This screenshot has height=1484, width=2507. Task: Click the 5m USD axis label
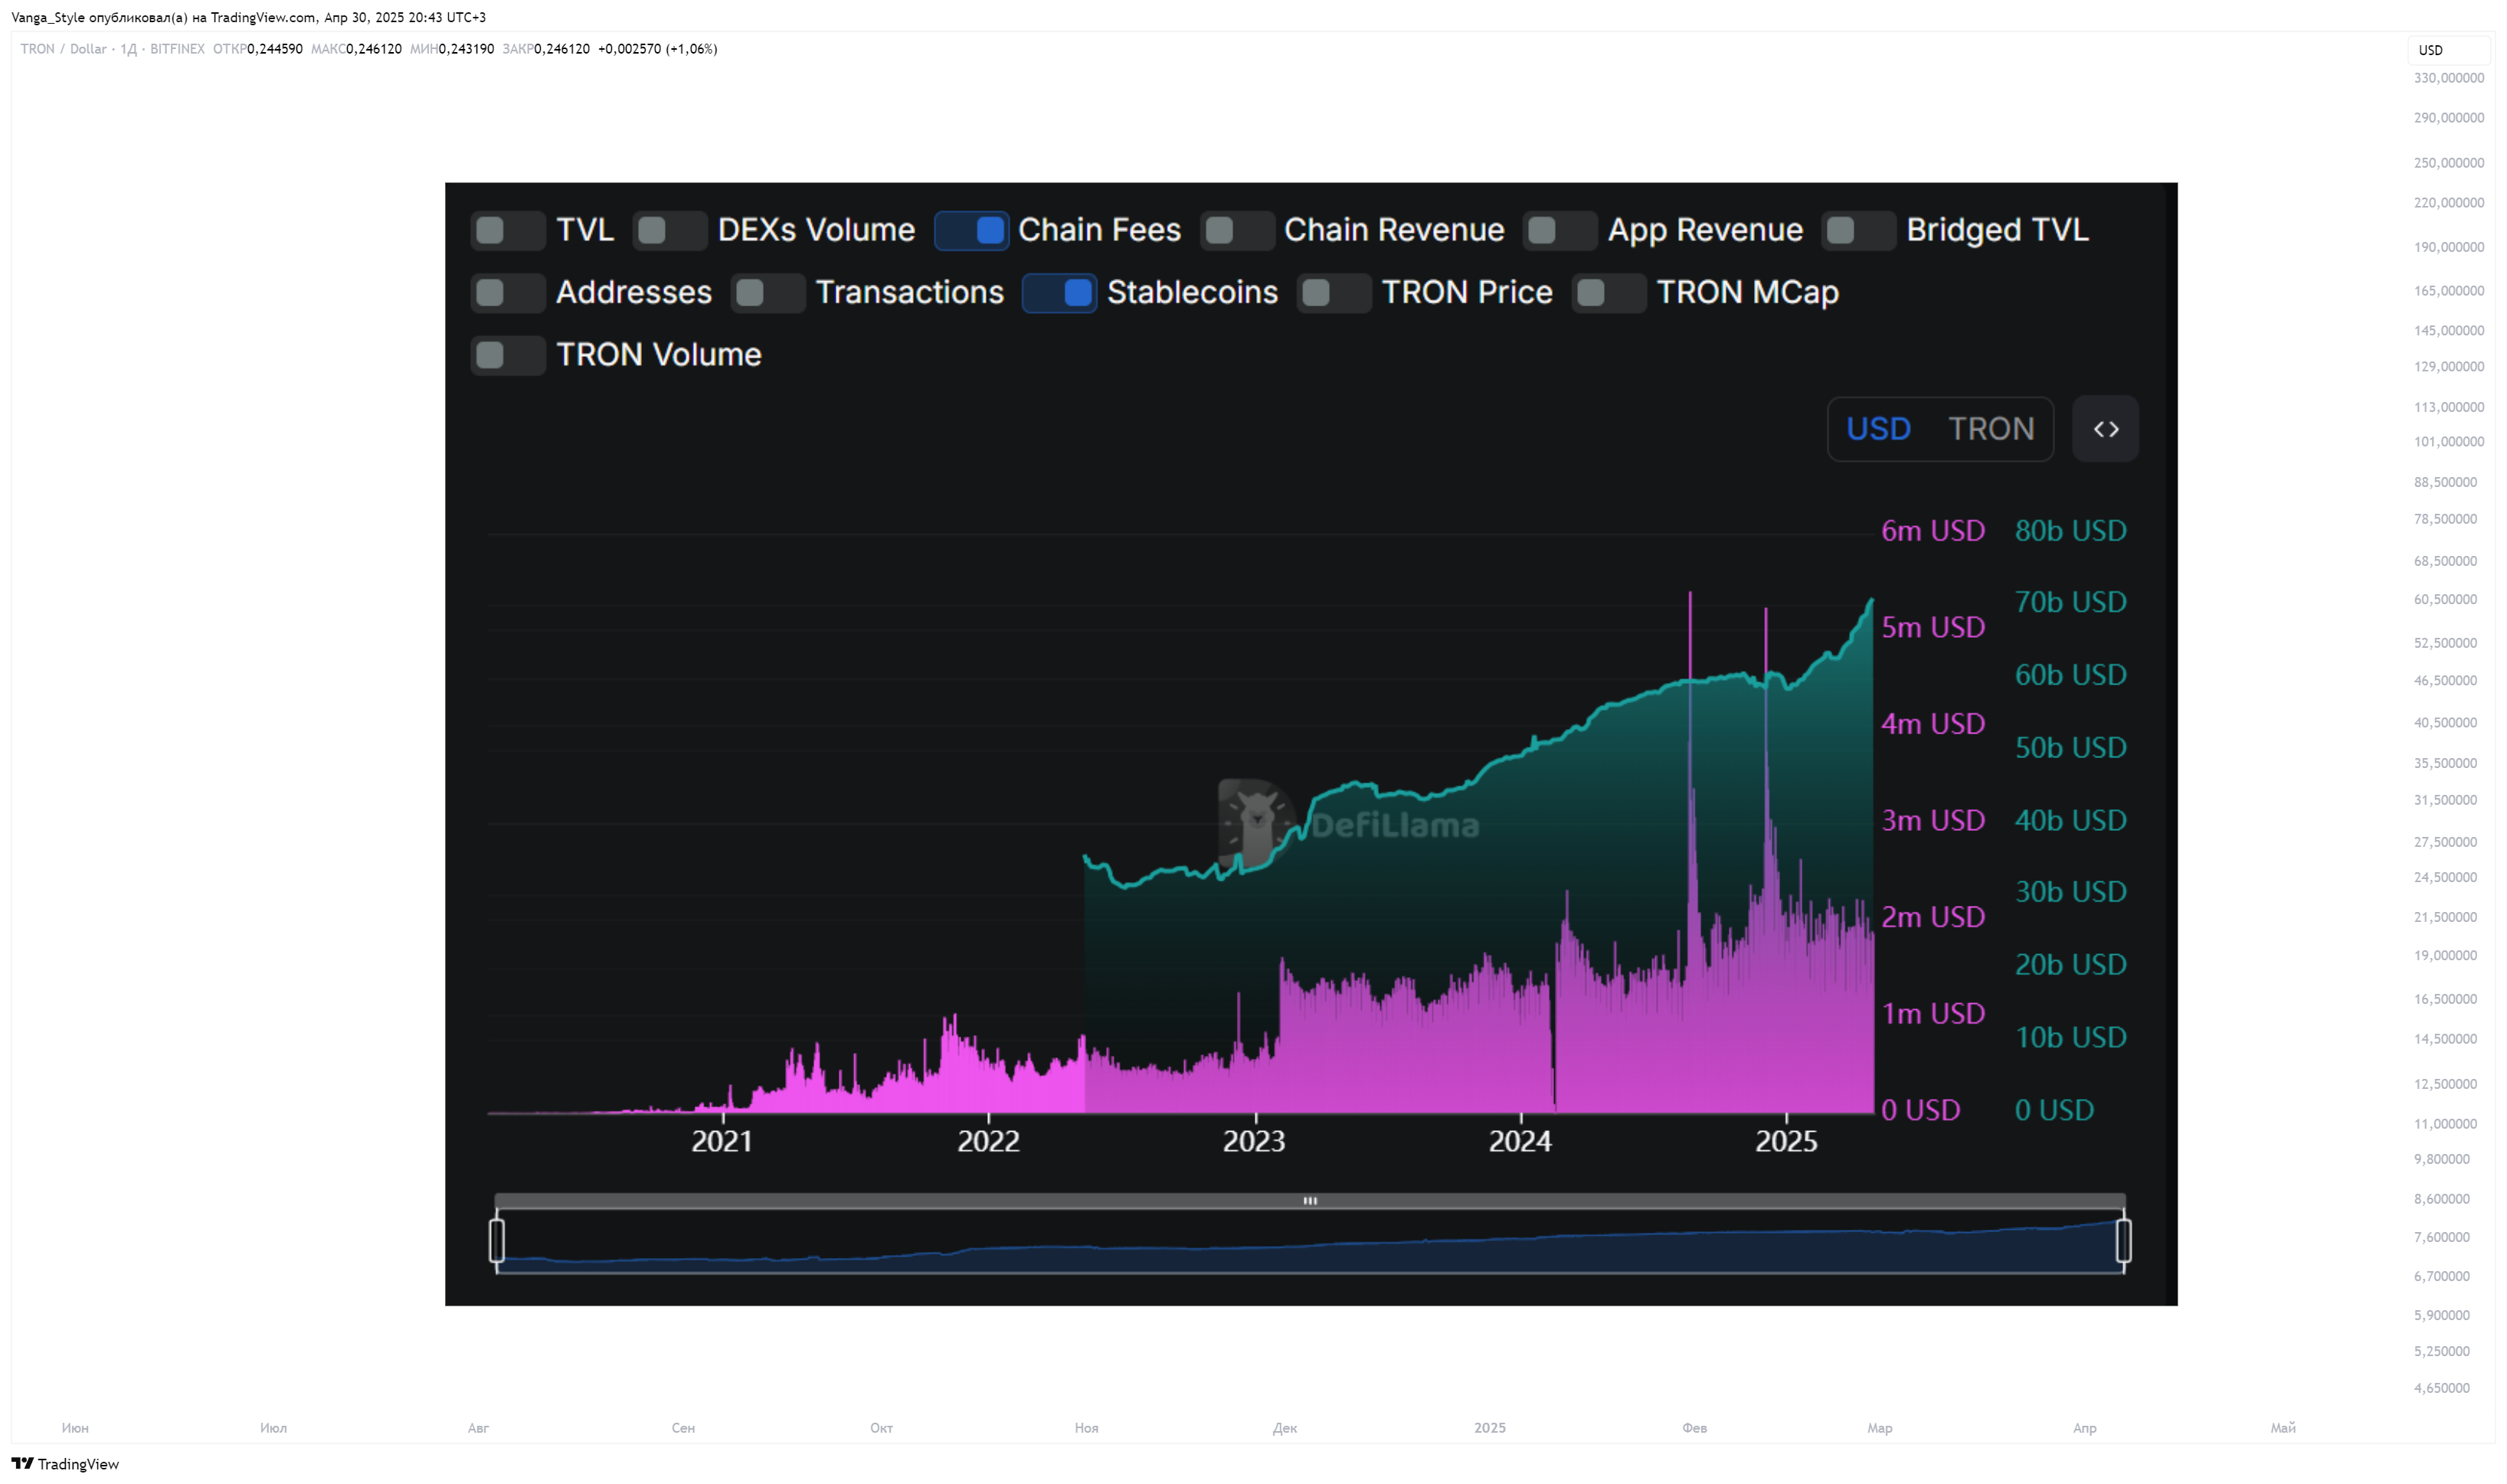[x=1932, y=627]
